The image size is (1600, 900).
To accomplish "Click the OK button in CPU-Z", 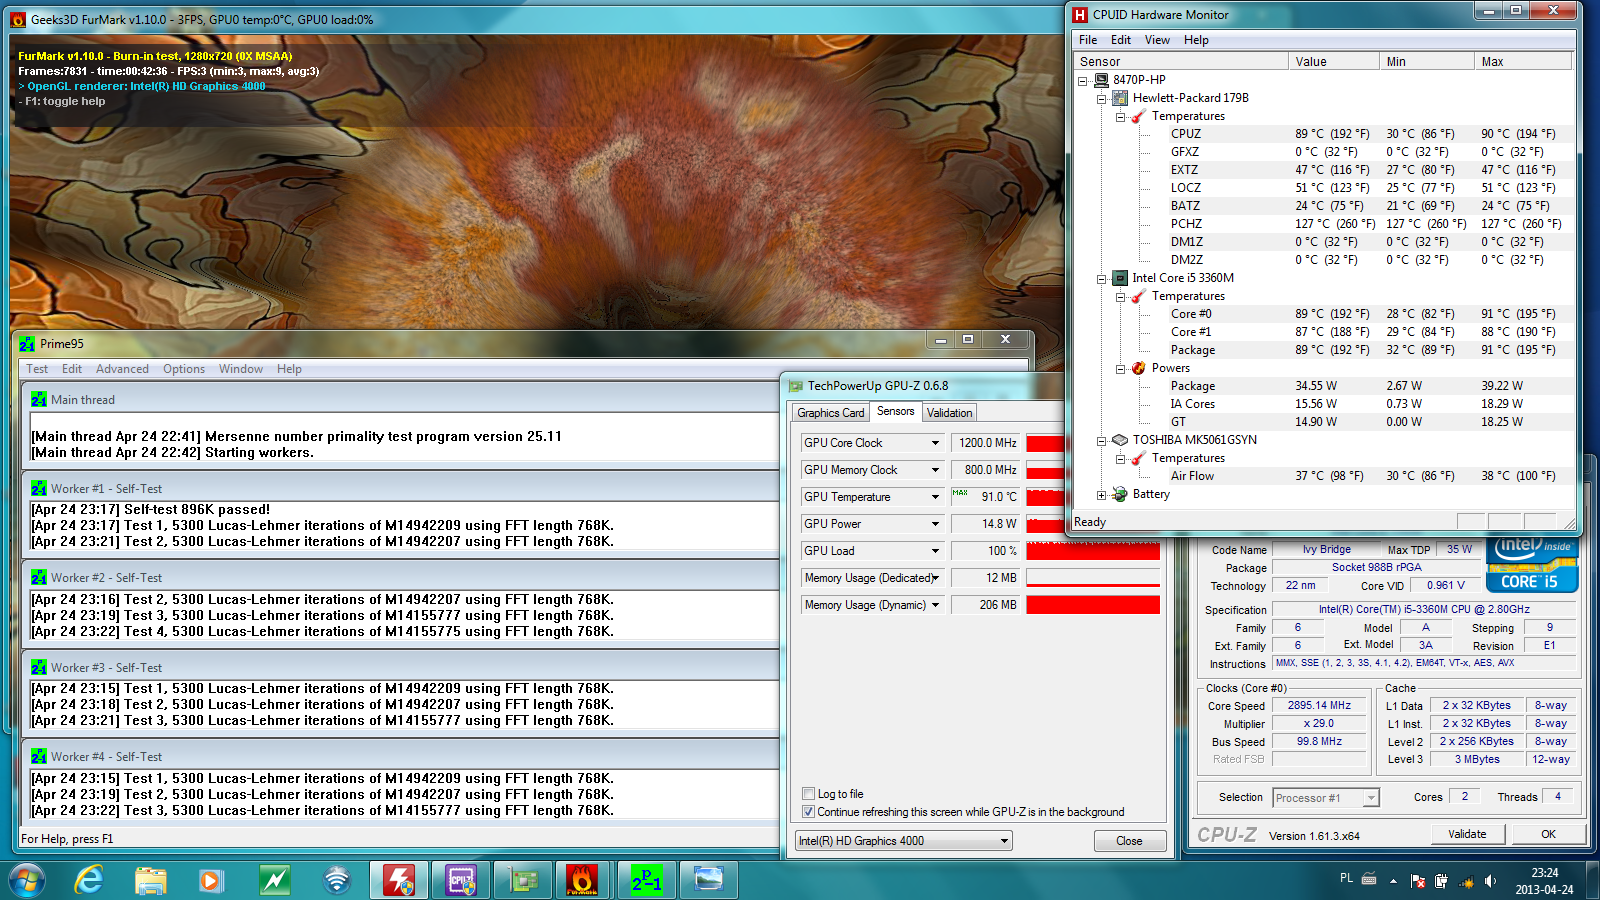I will click(x=1548, y=834).
